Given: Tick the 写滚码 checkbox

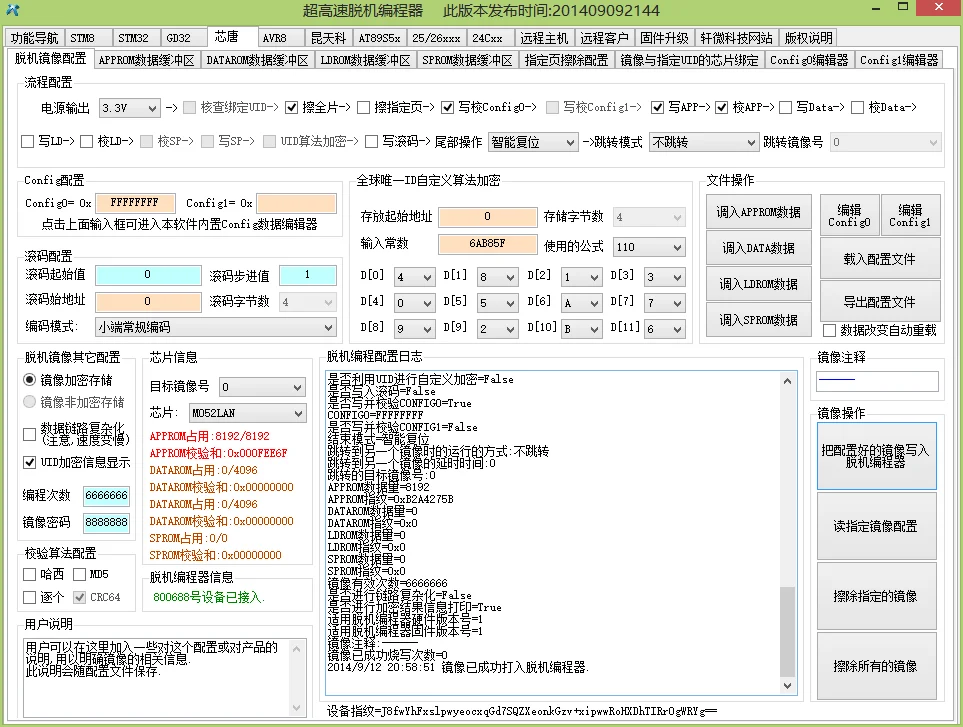Looking at the screenshot, I should (371, 142).
